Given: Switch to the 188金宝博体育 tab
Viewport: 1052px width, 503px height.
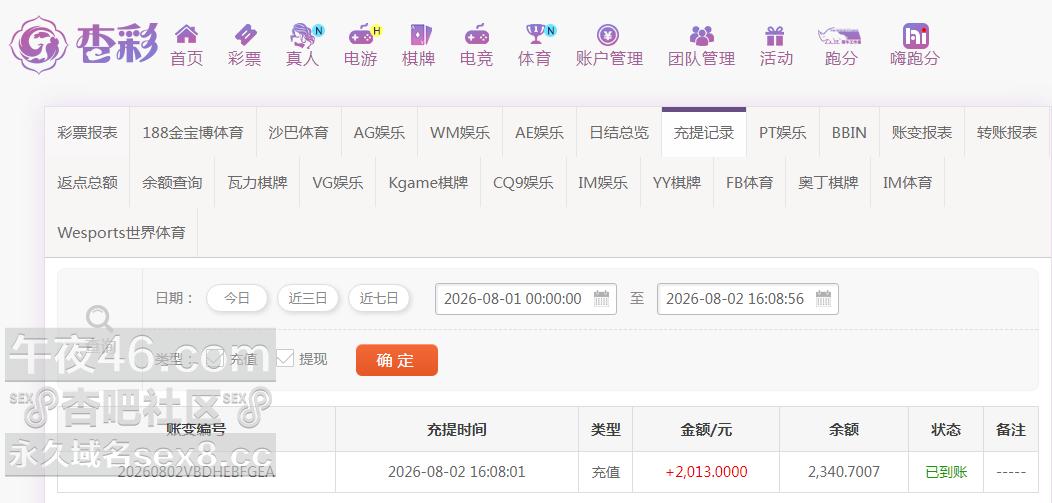Looking at the screenshot, I should (193, 133).
